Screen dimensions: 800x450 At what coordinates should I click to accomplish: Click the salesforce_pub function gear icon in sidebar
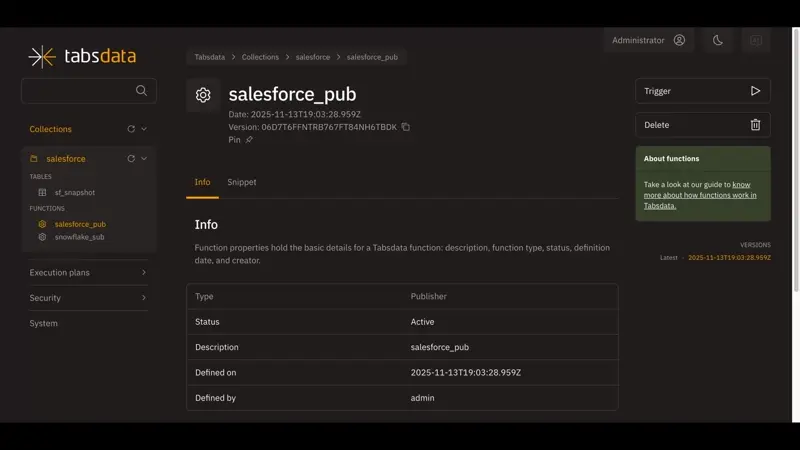42,224
